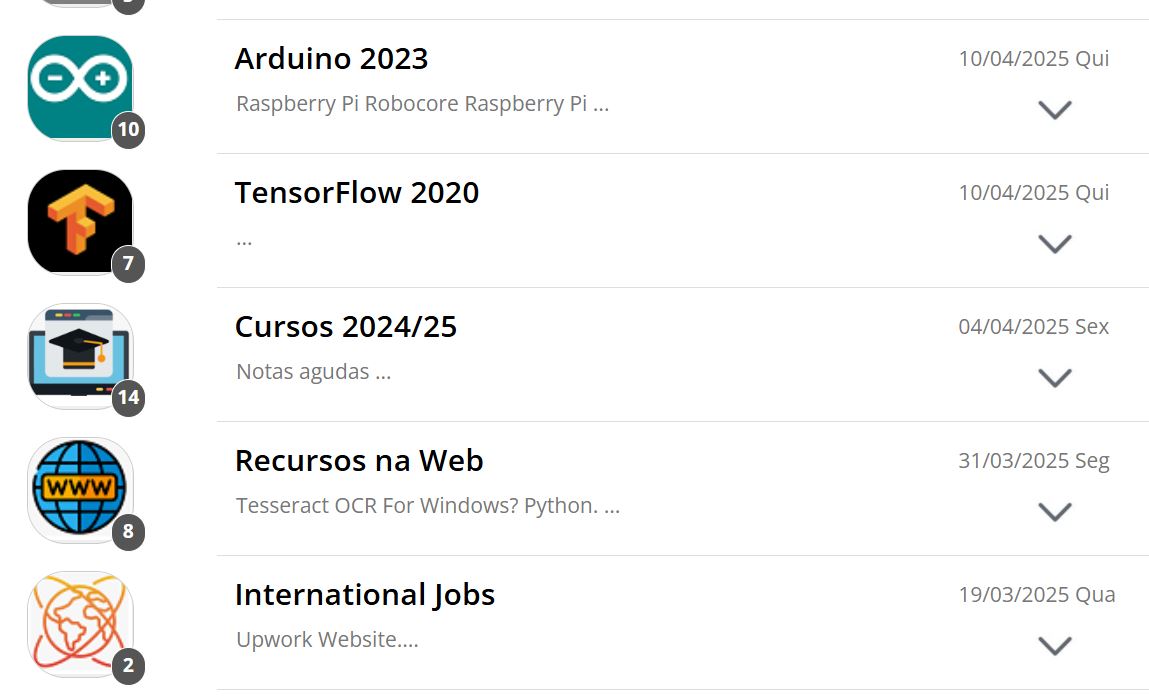Open the Arduino 2023 title
1149x697 pixels.
coord(331,59)
